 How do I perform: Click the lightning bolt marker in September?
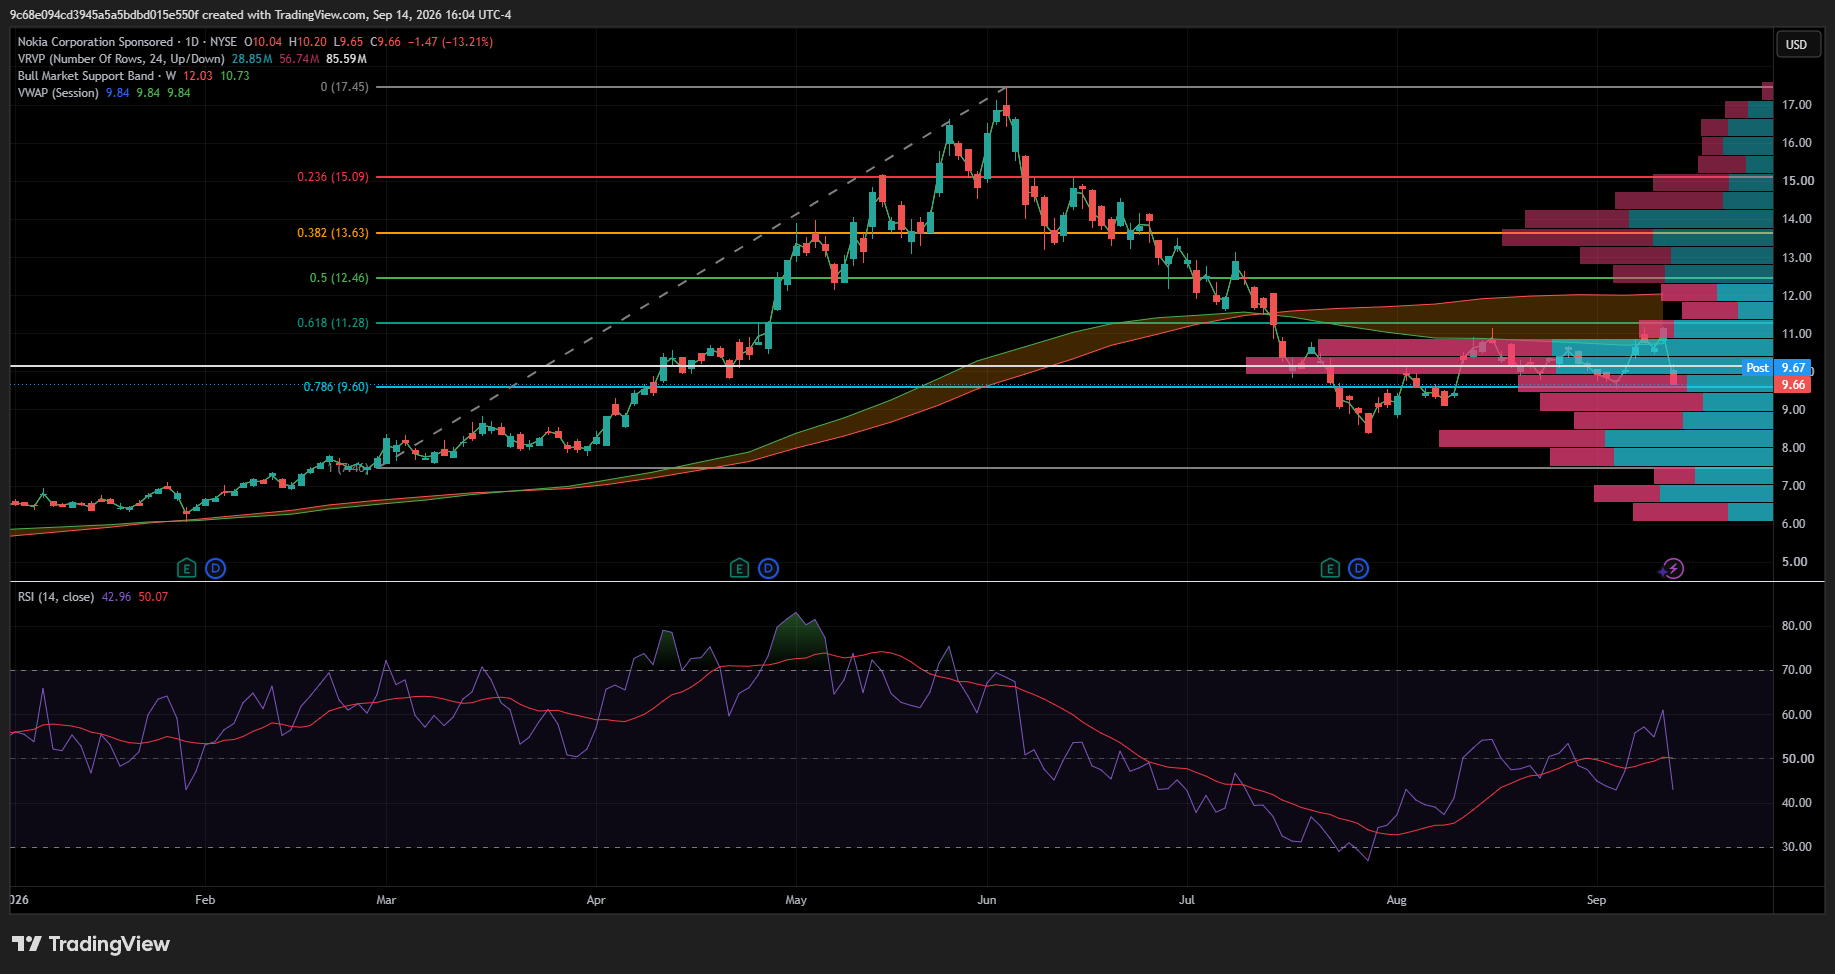[x=1673, y=569]
